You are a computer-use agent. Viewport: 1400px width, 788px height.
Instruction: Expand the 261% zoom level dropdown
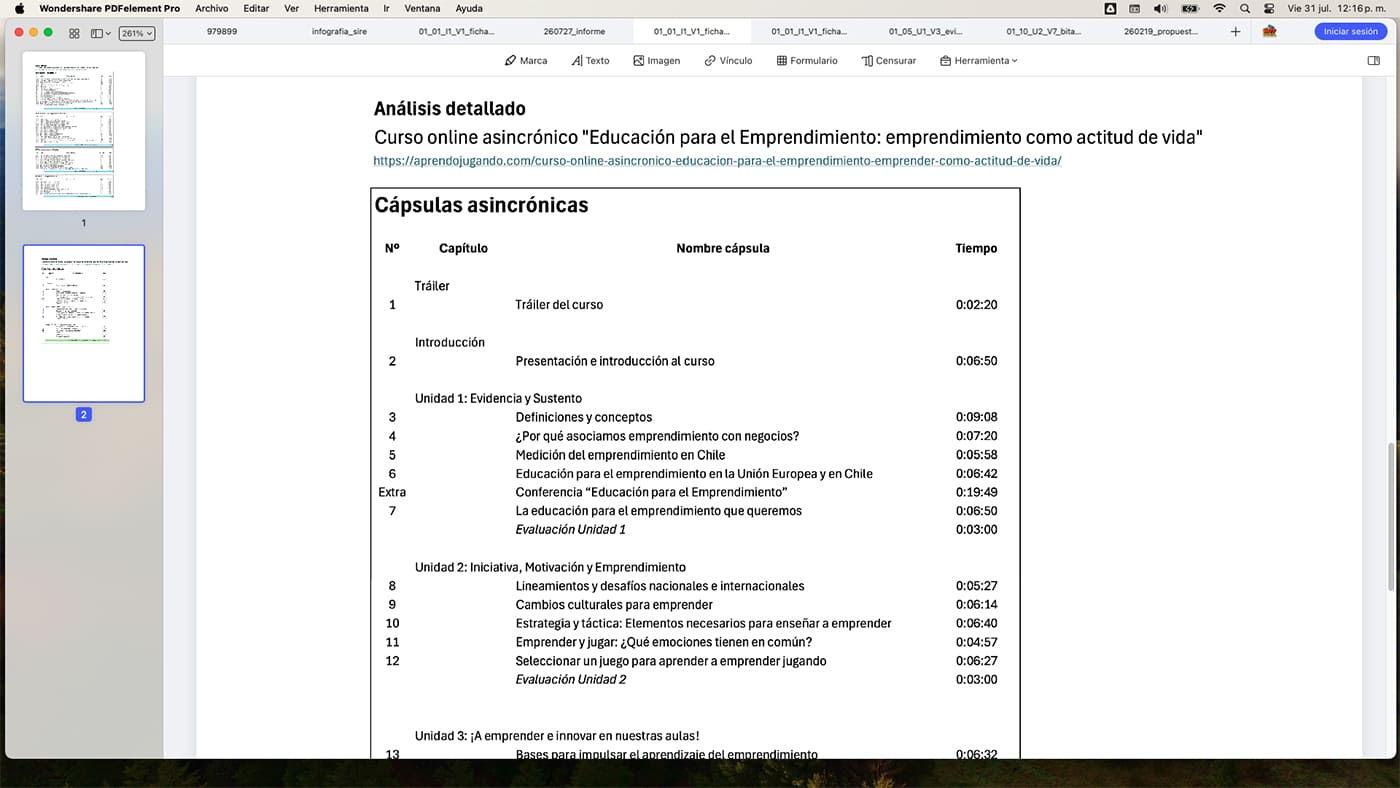coord(137,33)
